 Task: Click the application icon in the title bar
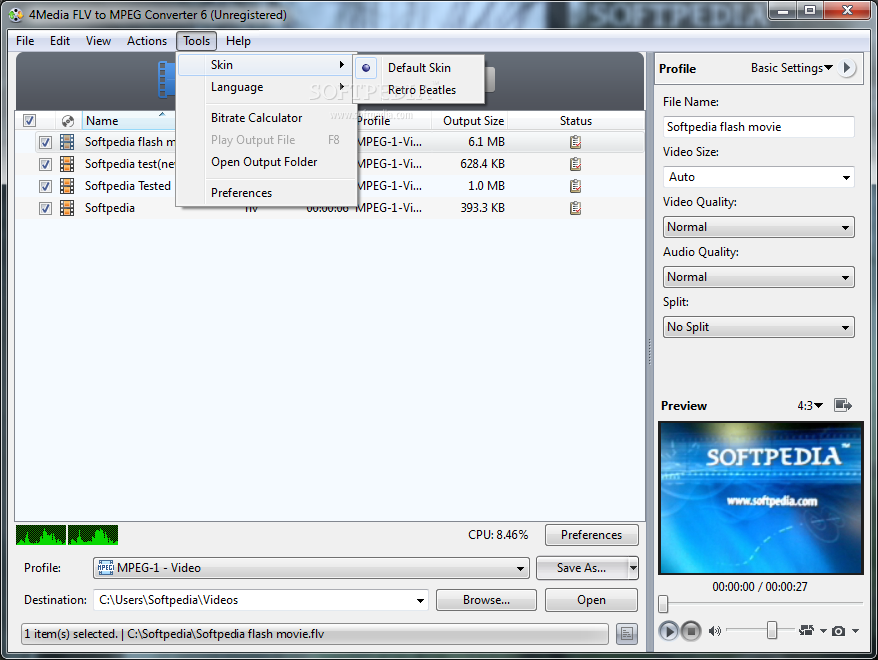[x=16, y=15]
